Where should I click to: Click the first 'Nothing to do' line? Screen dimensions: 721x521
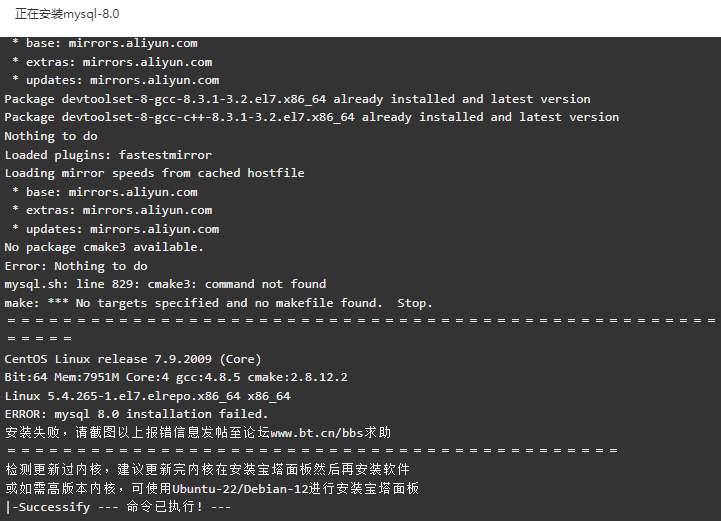pyautogui.click(x=51, y=136)
